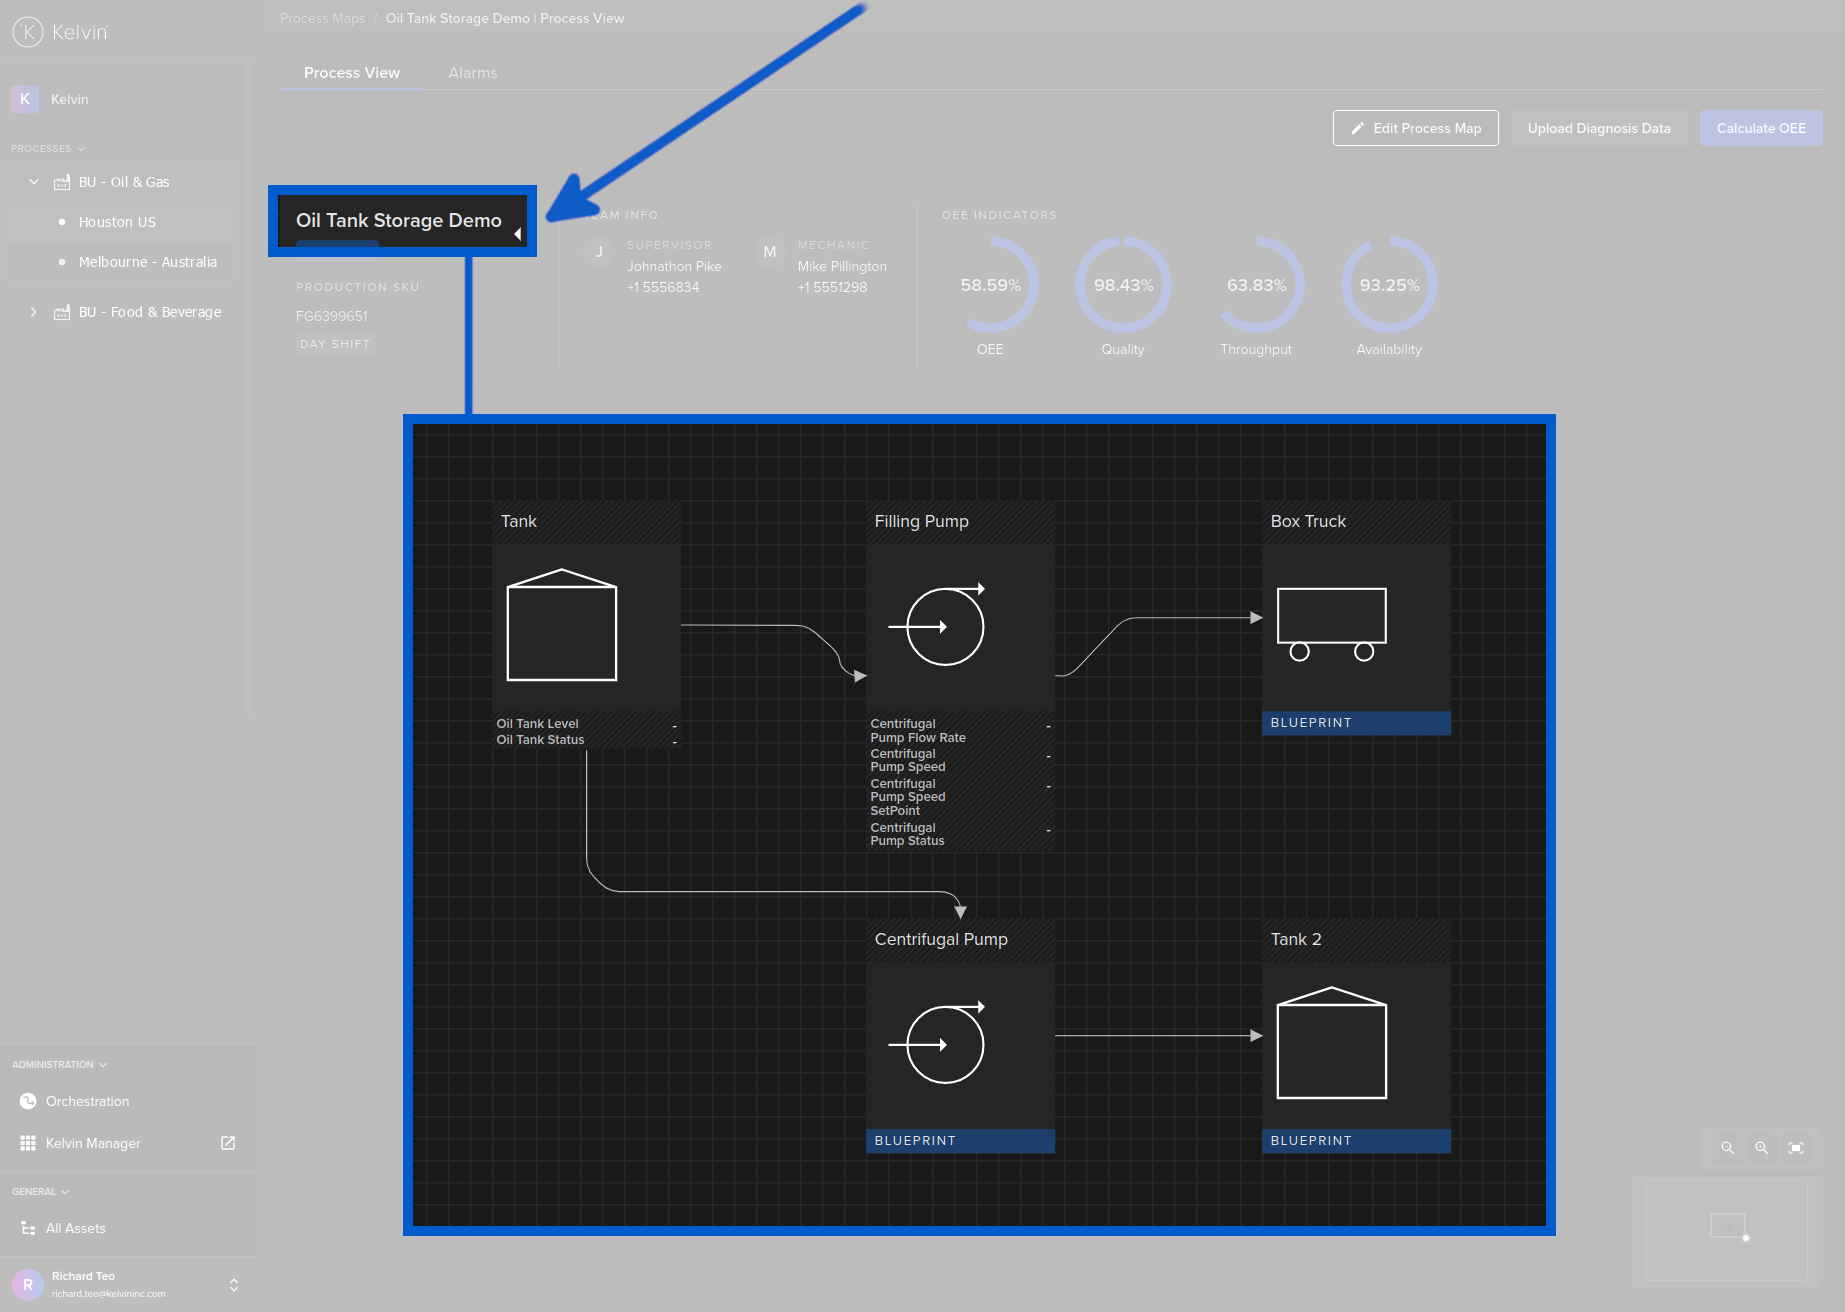Expand the BU - Food & Beverage tree
Viewport: 1845px width, 1312px height.
pos(33,311)
